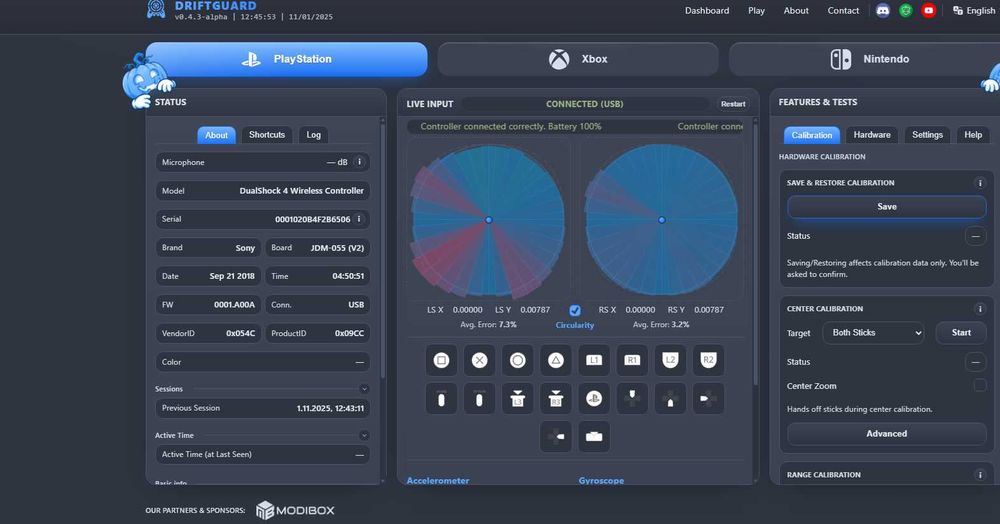Open the Discord link icon
The width and height of the screenshot is (1000, 524).
883,10
